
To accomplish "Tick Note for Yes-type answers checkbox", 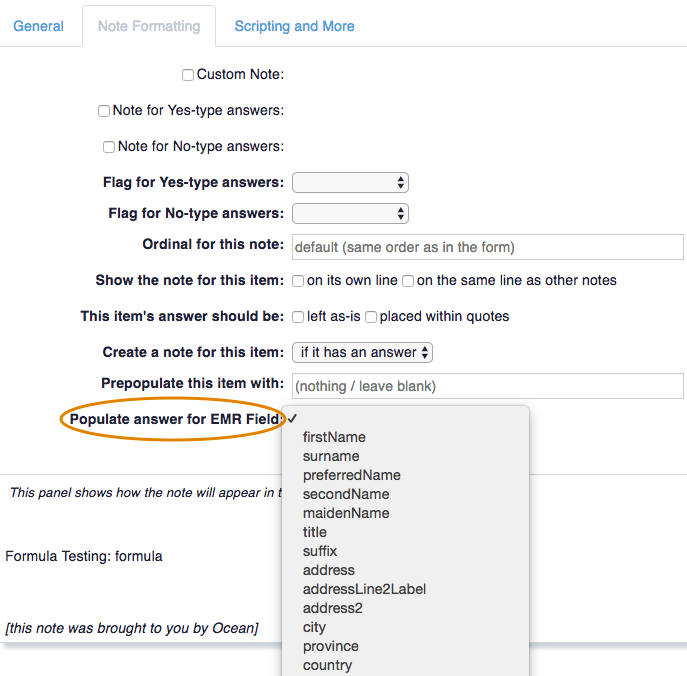I will pos(104,111).
